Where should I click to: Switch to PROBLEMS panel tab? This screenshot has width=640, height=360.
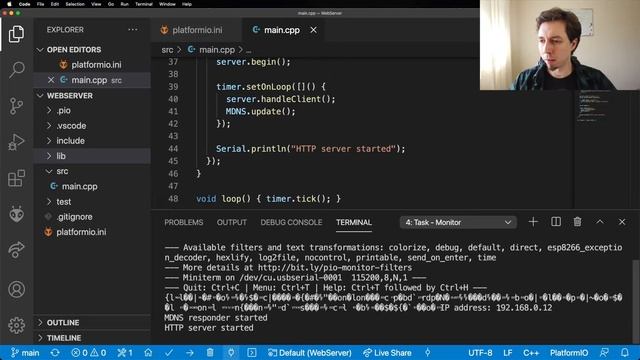coord(184,222)
